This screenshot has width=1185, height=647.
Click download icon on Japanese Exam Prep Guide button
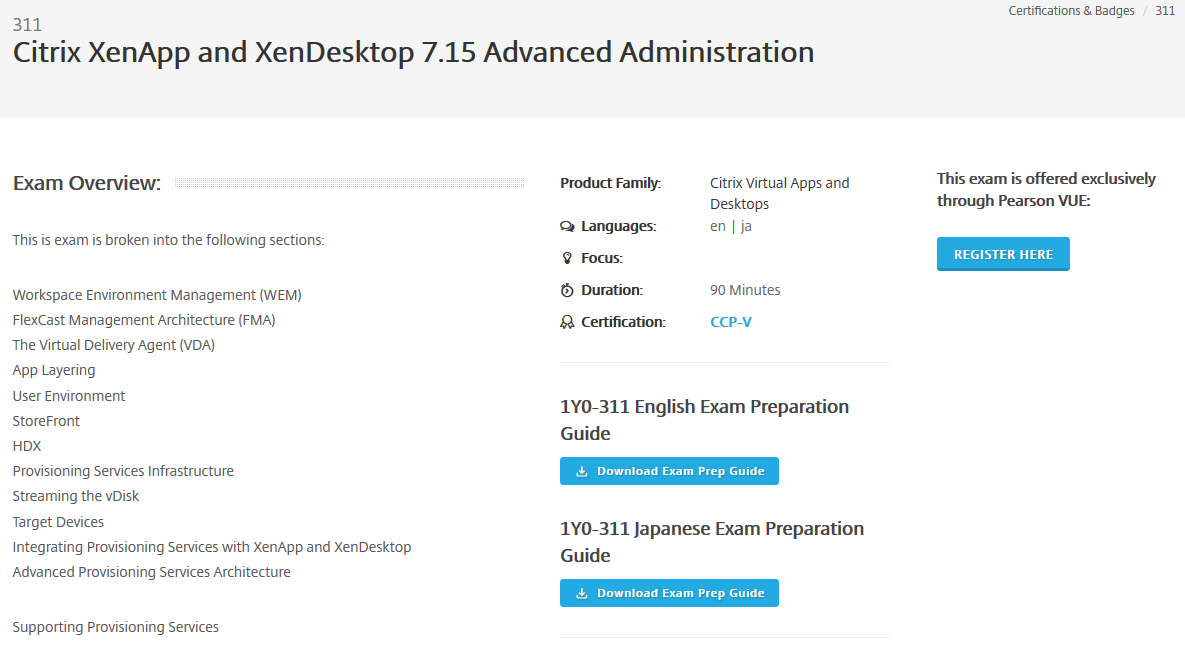click(582, 593)
